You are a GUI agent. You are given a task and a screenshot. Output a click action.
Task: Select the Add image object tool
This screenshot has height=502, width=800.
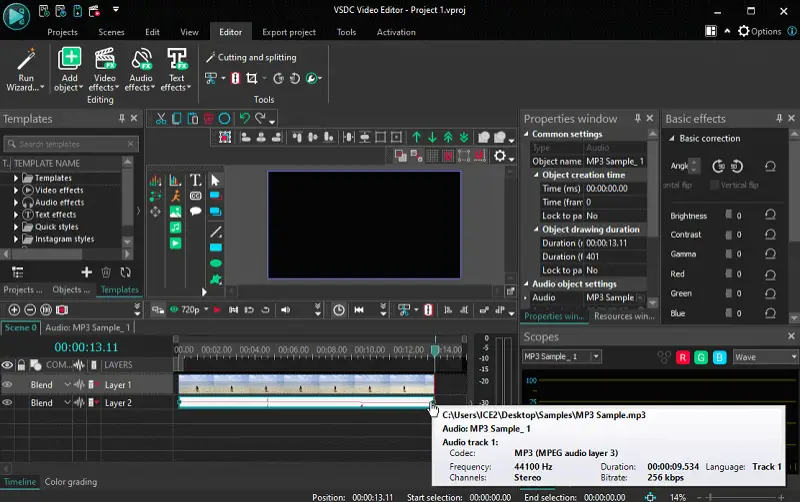point(176,212)
